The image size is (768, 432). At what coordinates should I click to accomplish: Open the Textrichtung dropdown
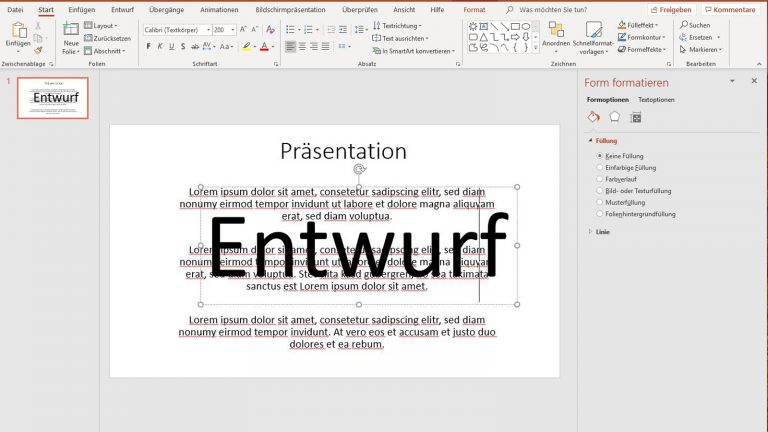click(x=397, y=25)
